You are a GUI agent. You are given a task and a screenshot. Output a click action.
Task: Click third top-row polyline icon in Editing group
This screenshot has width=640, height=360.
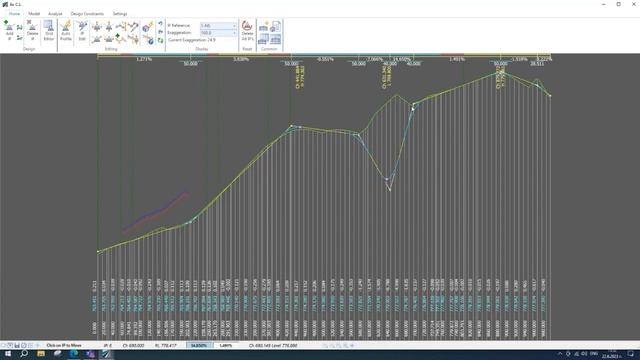click(121, 27)
